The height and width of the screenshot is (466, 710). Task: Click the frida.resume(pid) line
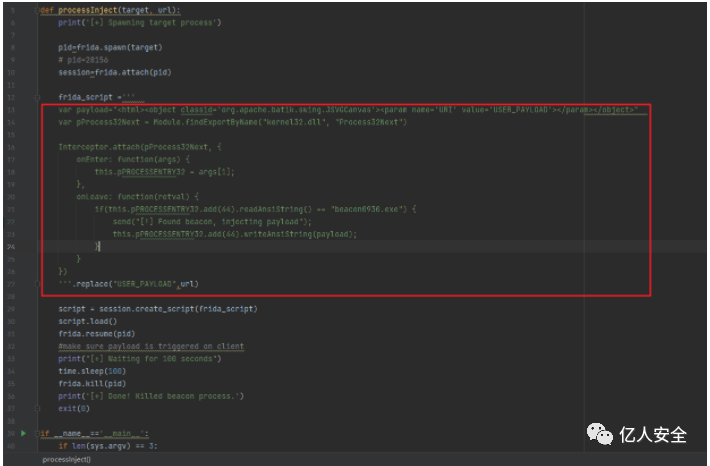96,334
